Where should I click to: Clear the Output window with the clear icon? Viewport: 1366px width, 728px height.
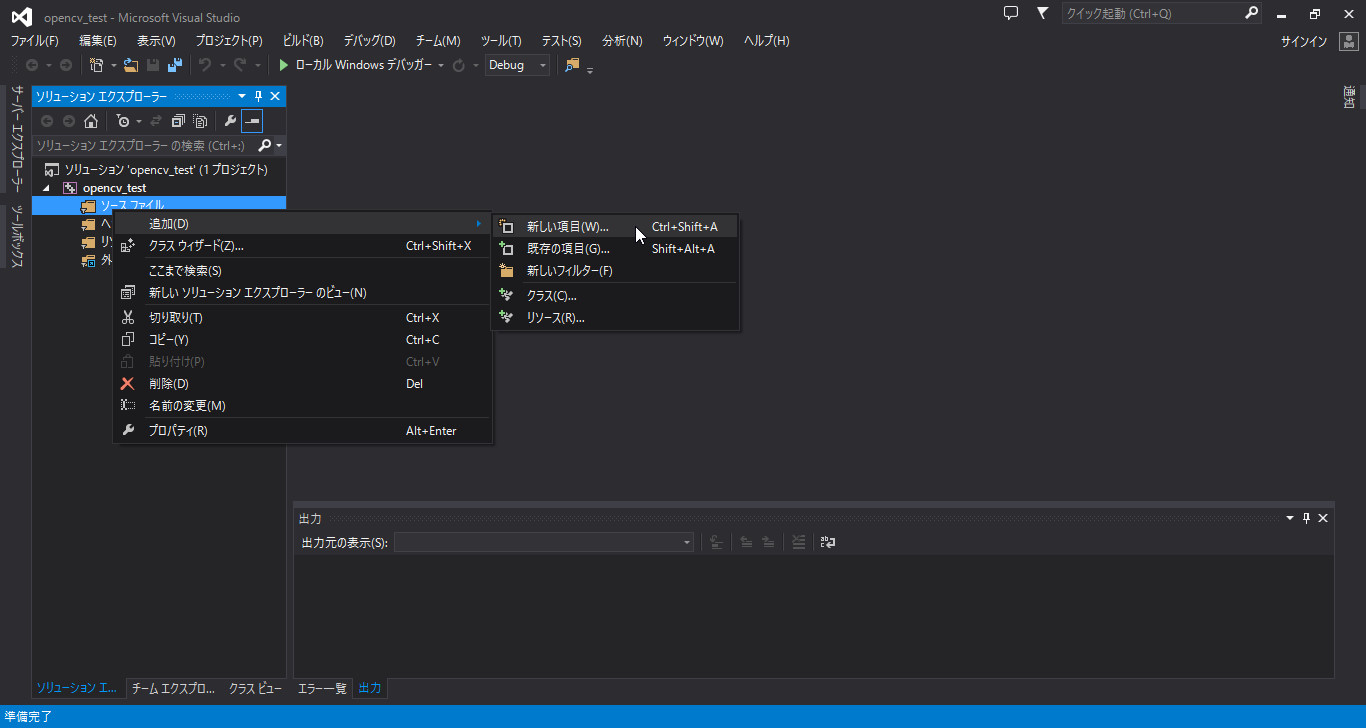(x=799, y=541)
